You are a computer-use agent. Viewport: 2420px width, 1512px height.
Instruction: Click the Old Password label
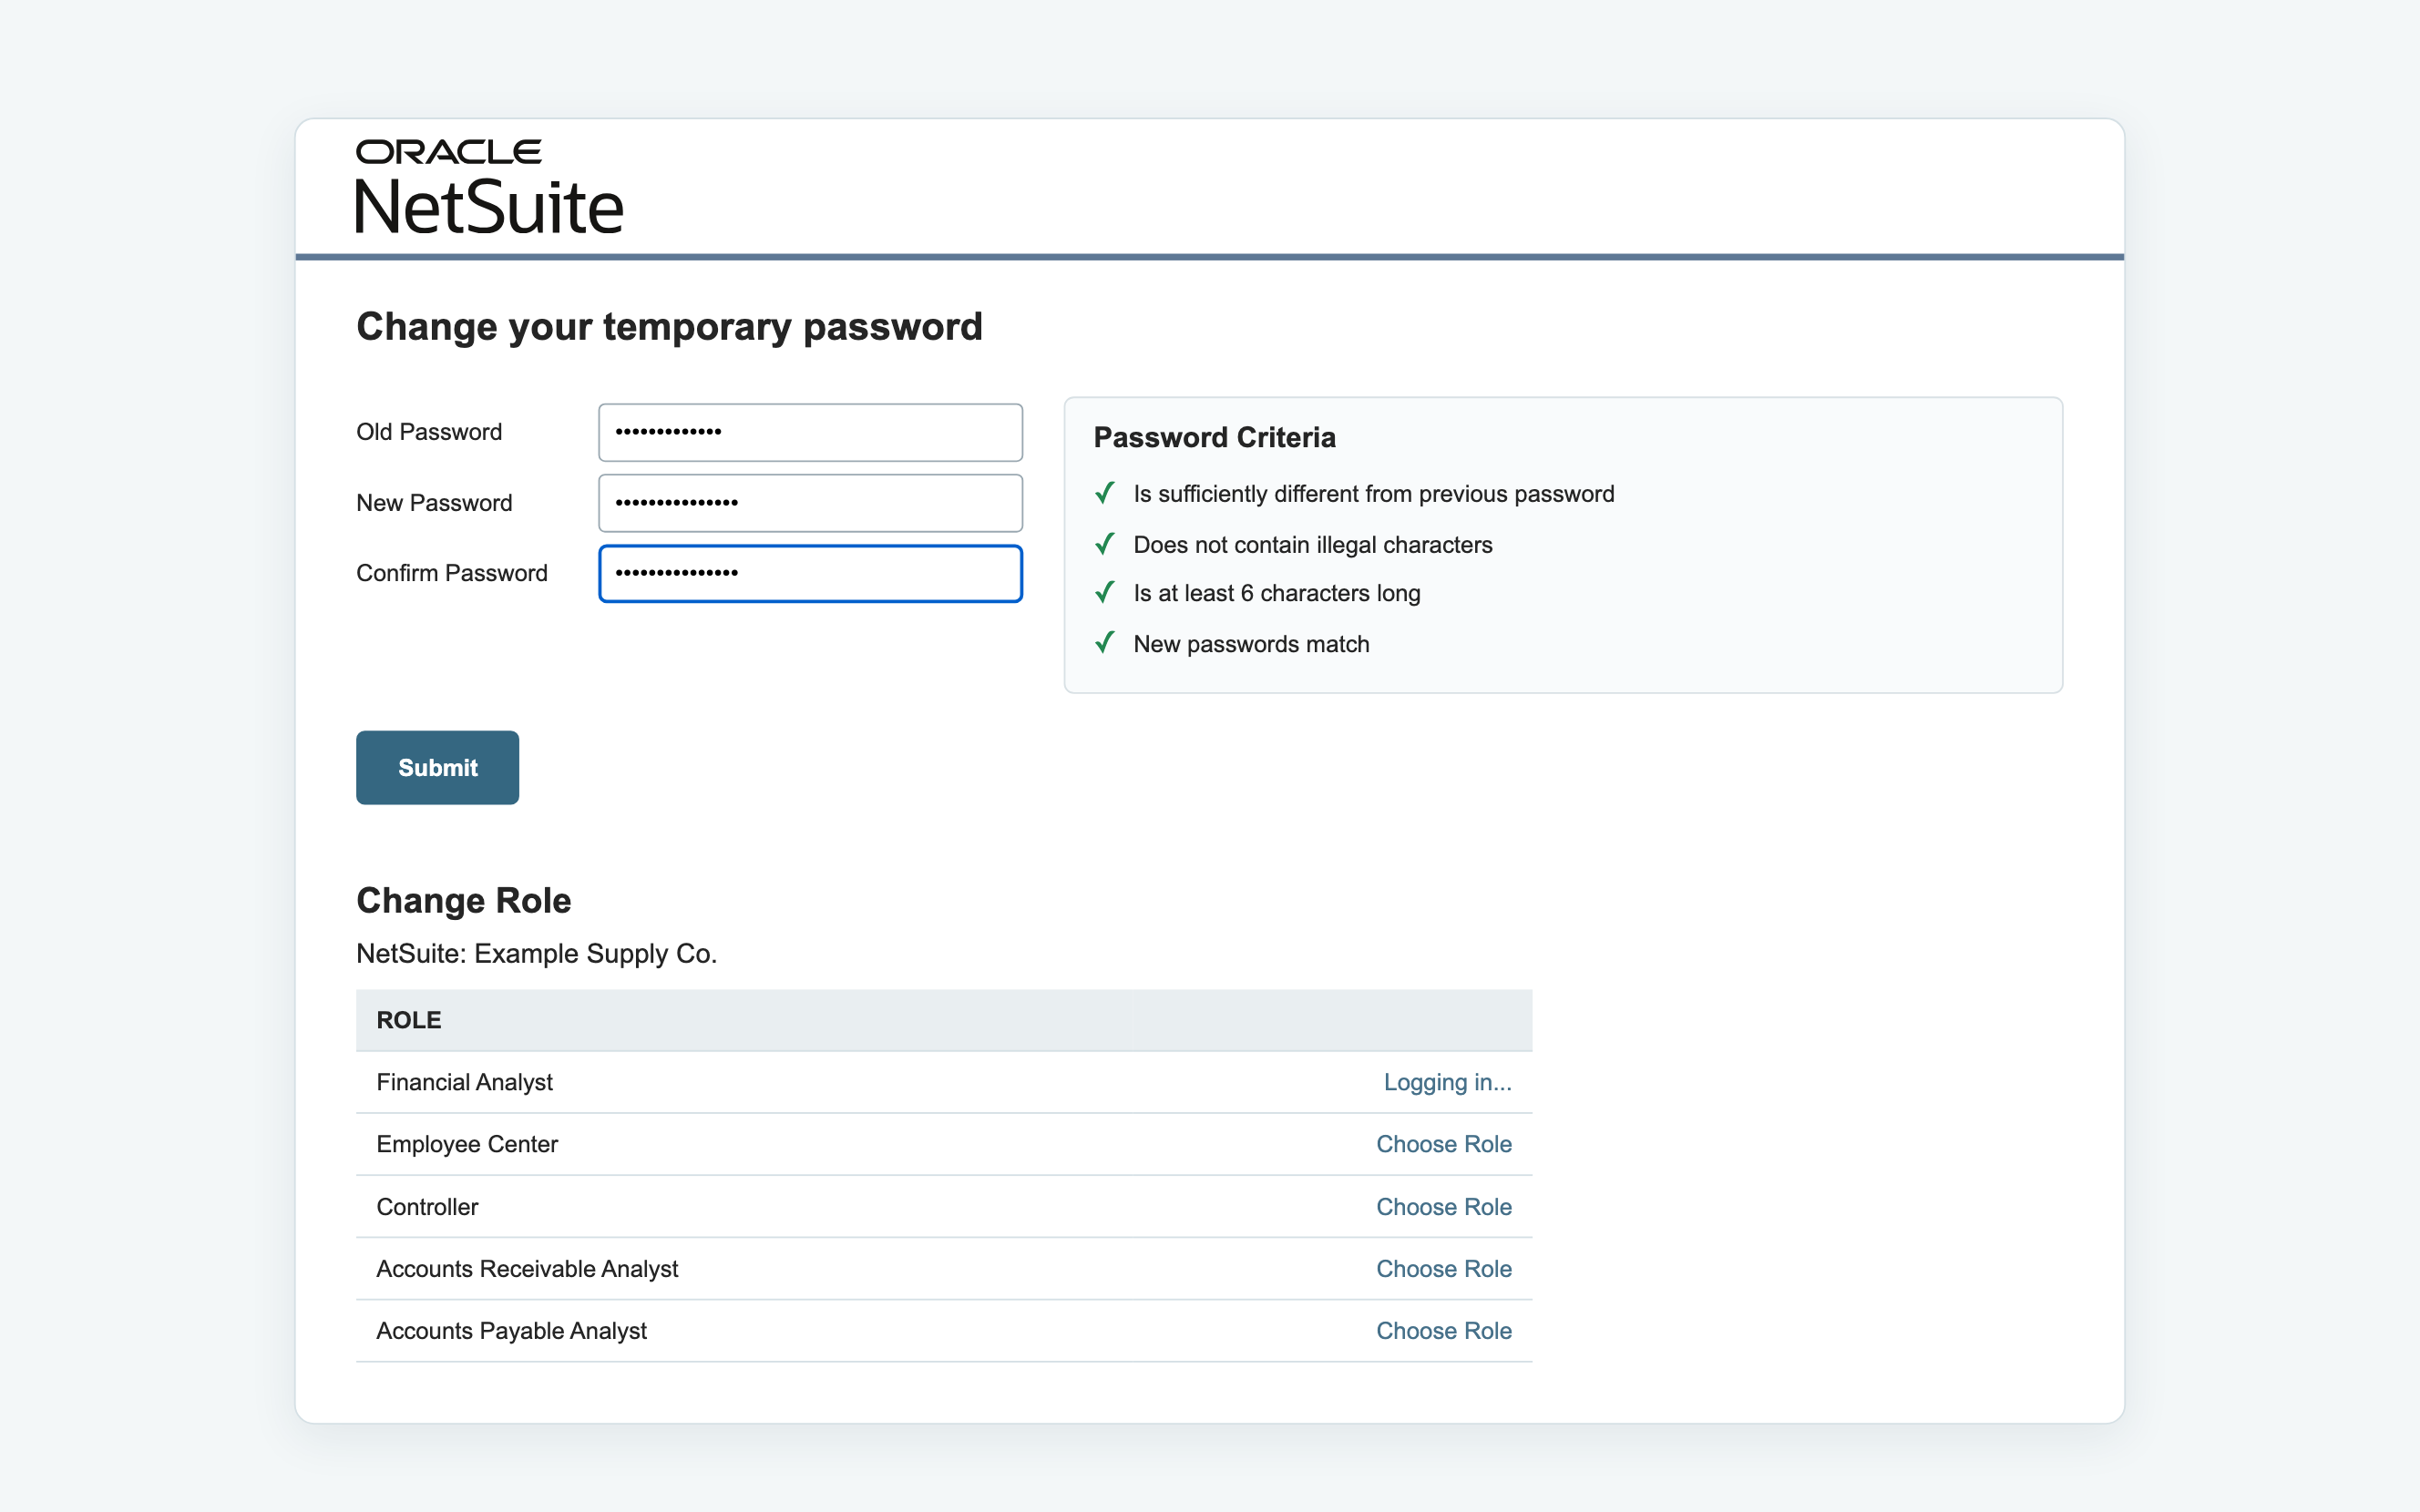[x=429, y=432]
